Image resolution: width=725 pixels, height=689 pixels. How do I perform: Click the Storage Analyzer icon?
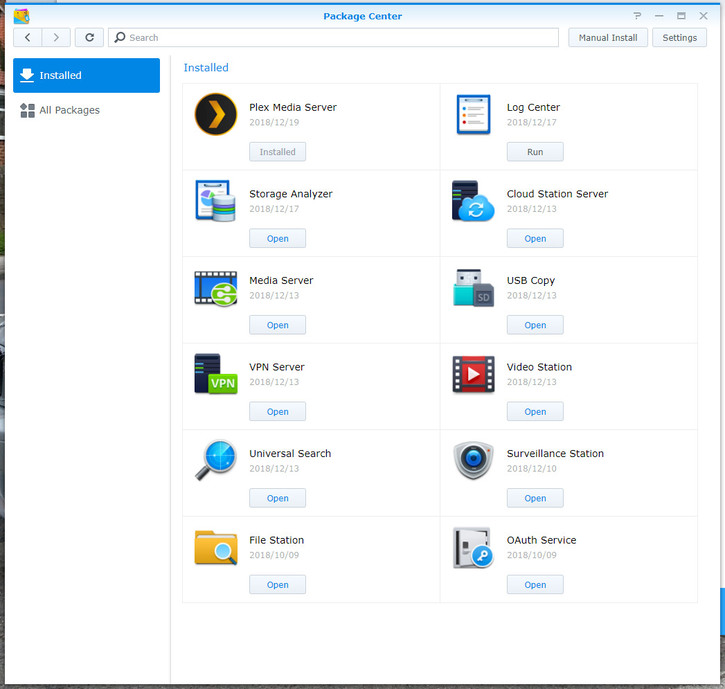pos(216,201)
